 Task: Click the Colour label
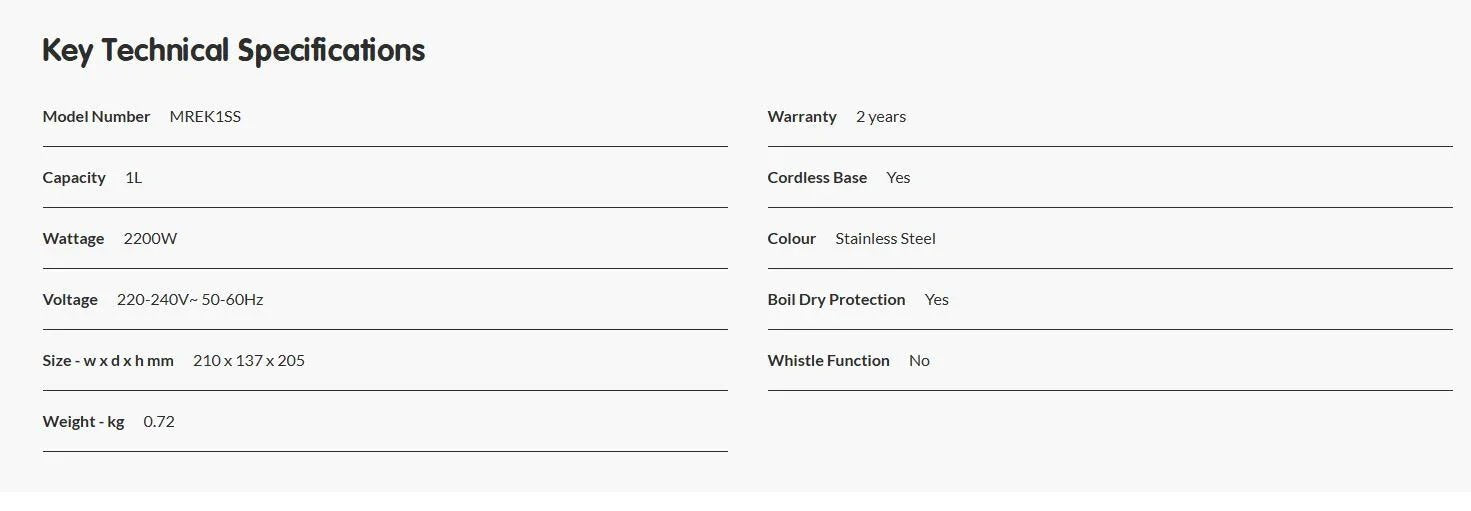click(x=792, y=238)
